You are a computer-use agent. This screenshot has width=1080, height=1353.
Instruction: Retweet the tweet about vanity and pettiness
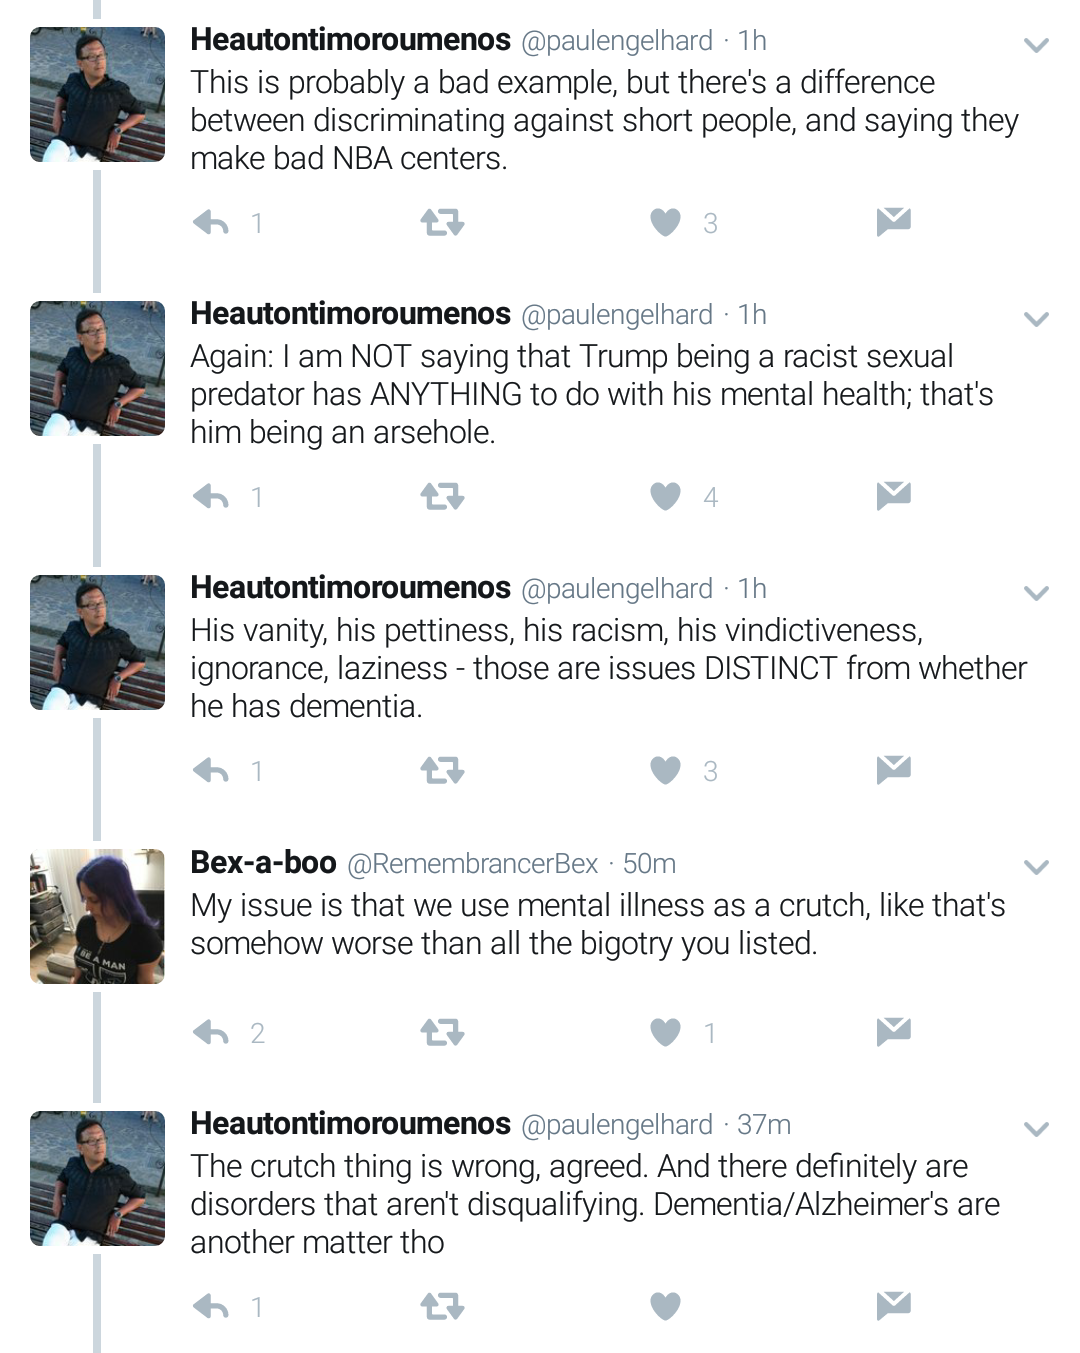pyautogui.click(x=442, y=770)
